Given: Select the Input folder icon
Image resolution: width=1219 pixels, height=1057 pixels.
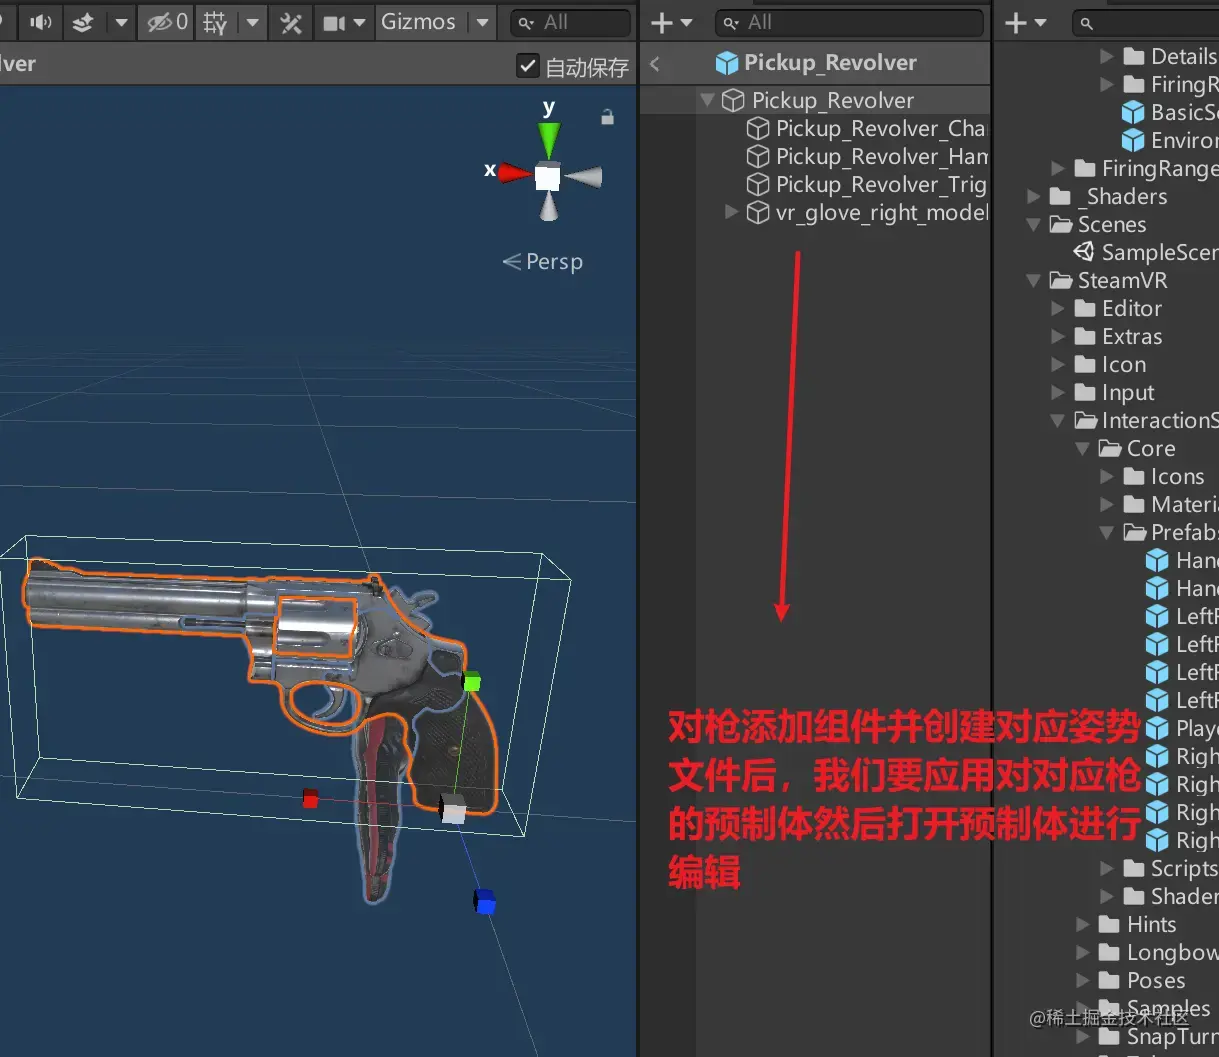Looking at the screenshot, I should point(1085,392).
